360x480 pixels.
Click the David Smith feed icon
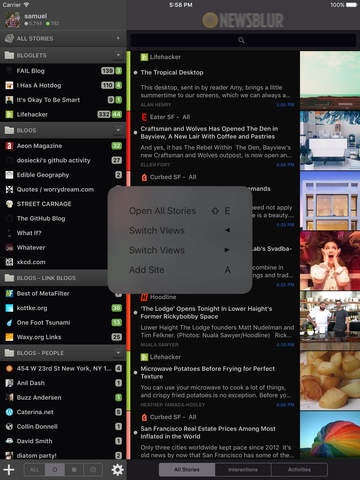tap(9, 441)
